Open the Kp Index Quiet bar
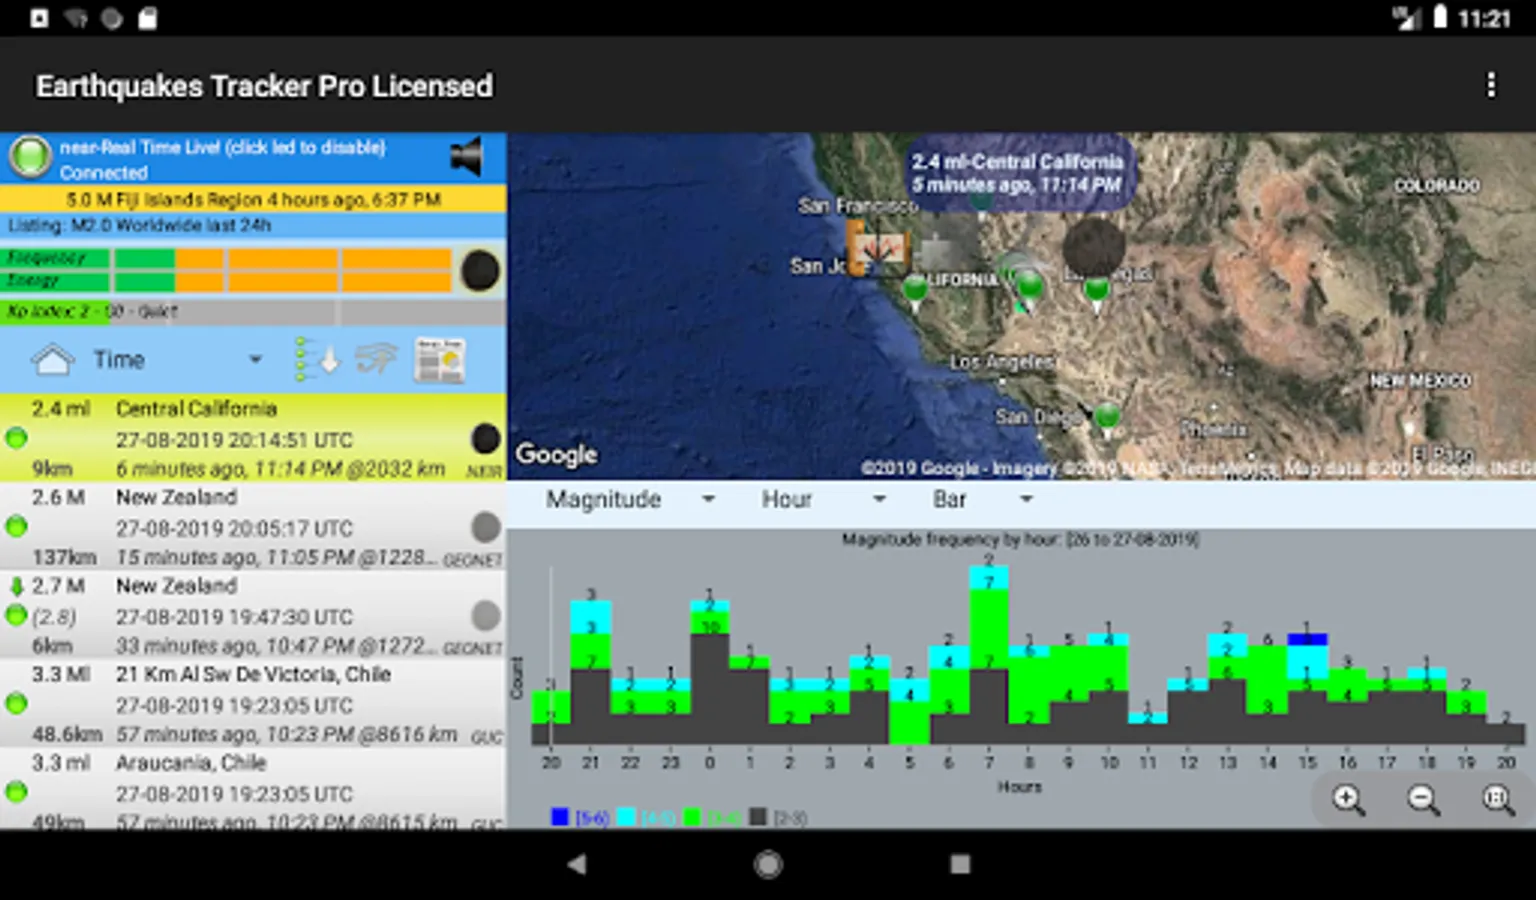Viewport: 1536px width, 900px height. click(x=253, y=312)
